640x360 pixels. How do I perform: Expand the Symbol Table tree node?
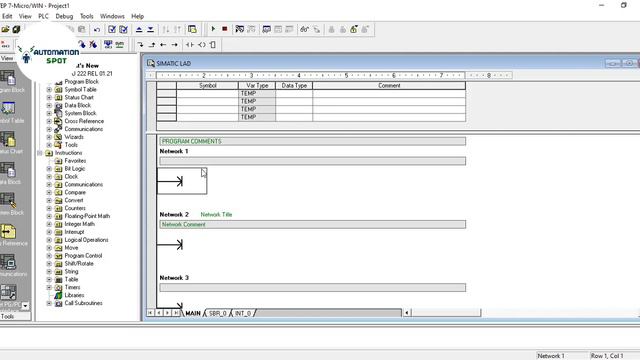pyautogui.click(x=49, y=89)
